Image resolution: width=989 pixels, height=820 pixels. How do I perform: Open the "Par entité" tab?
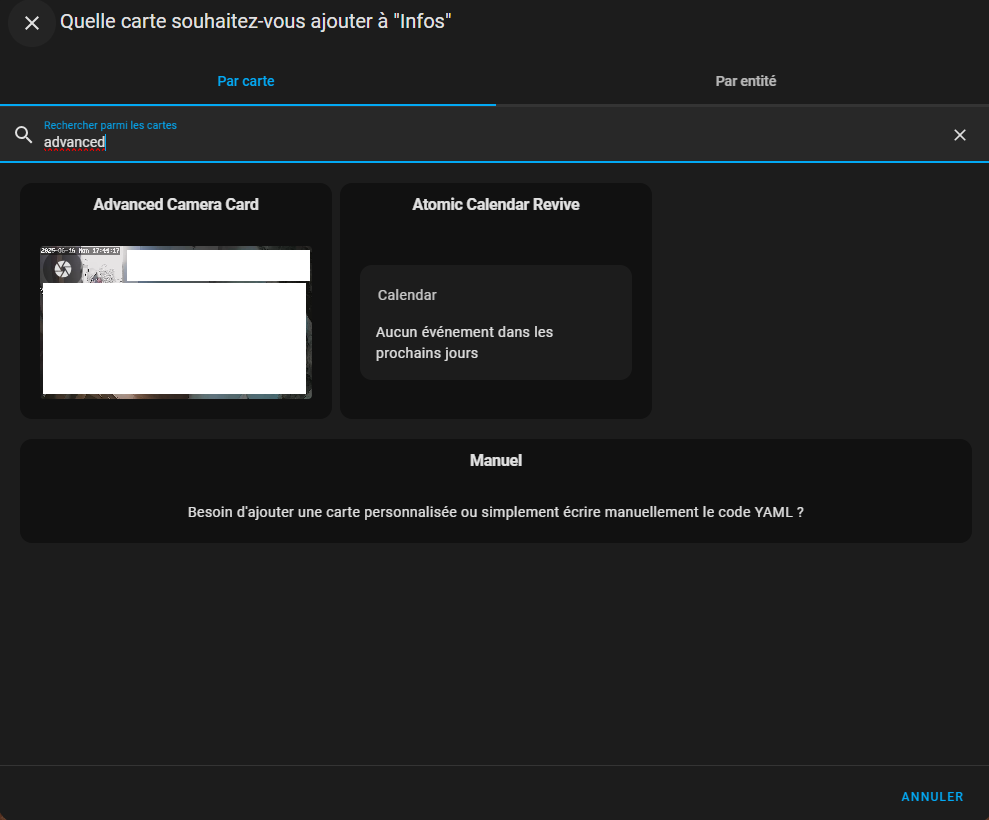[x=745, y=81]
